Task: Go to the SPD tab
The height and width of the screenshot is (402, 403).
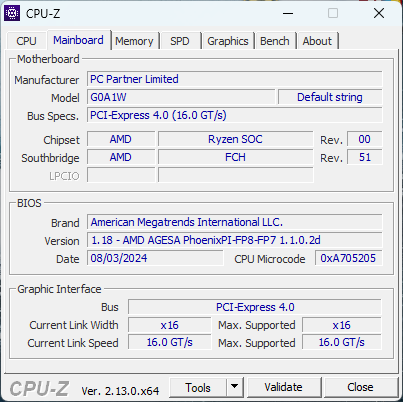Action: 180,41
